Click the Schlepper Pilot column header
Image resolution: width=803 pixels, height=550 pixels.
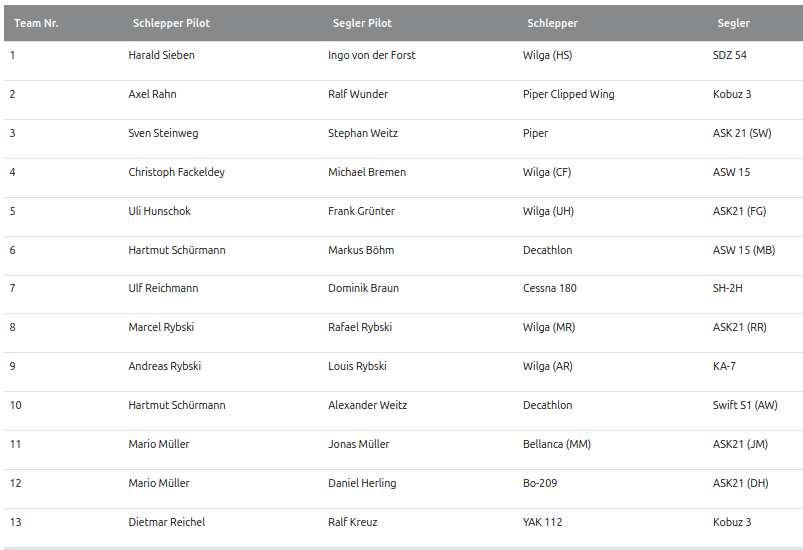coord(171,23)
